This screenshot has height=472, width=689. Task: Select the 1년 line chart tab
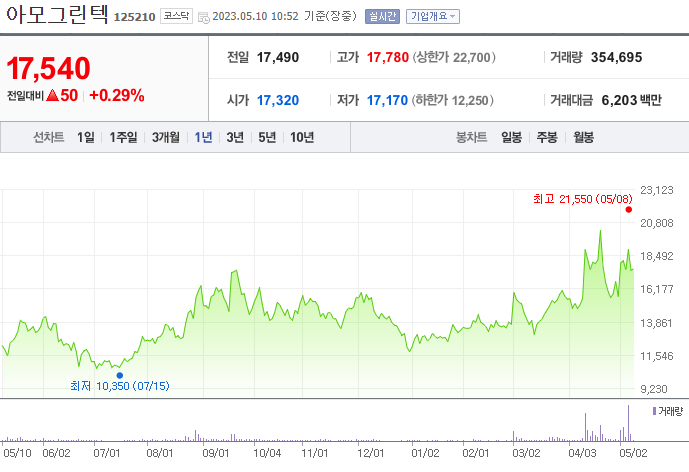click(203, 137)
